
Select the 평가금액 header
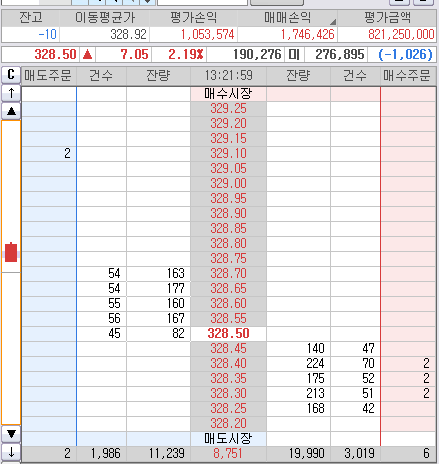point(387,18)
